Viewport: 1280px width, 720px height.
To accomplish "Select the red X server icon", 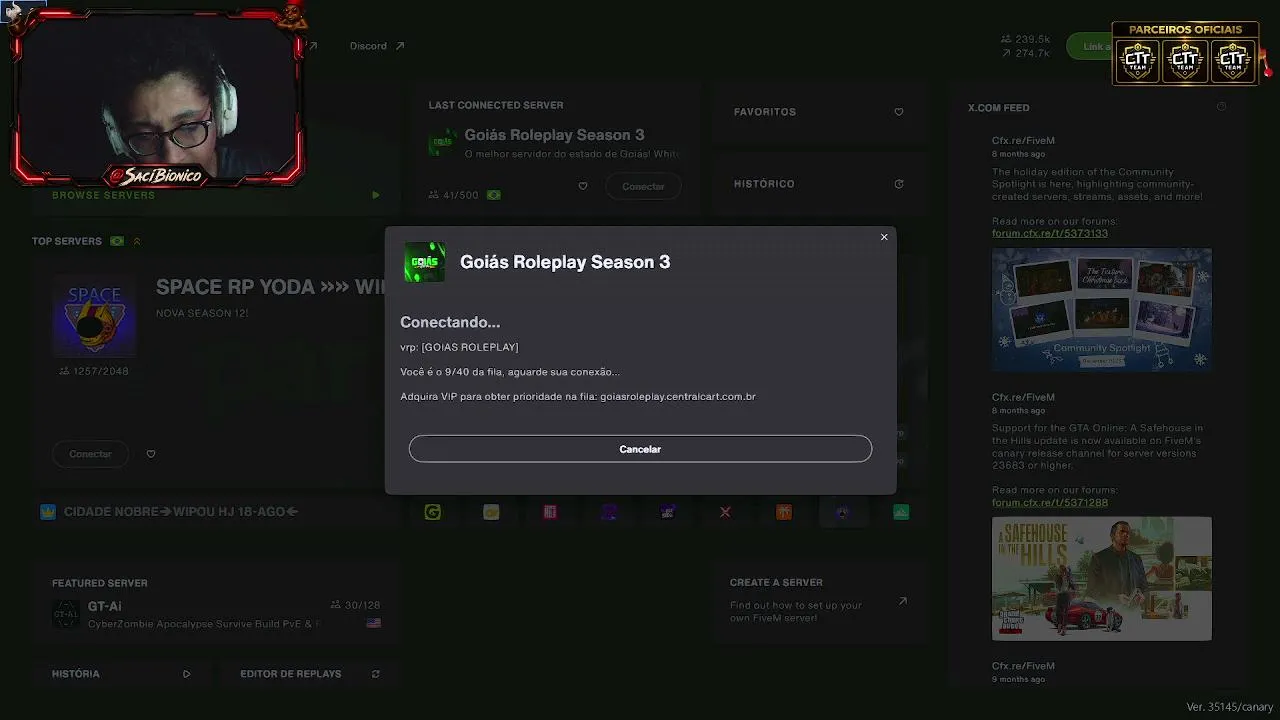I will click(725, 512).
